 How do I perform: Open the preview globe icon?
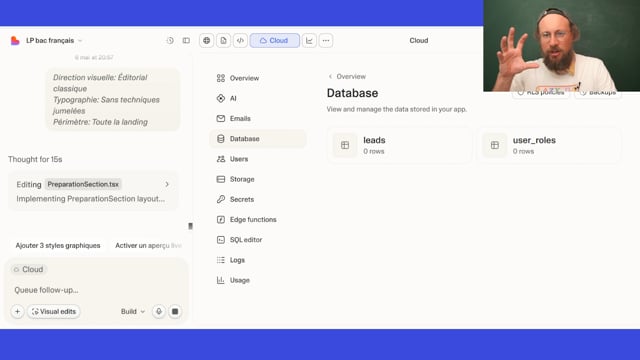(207, 40)
